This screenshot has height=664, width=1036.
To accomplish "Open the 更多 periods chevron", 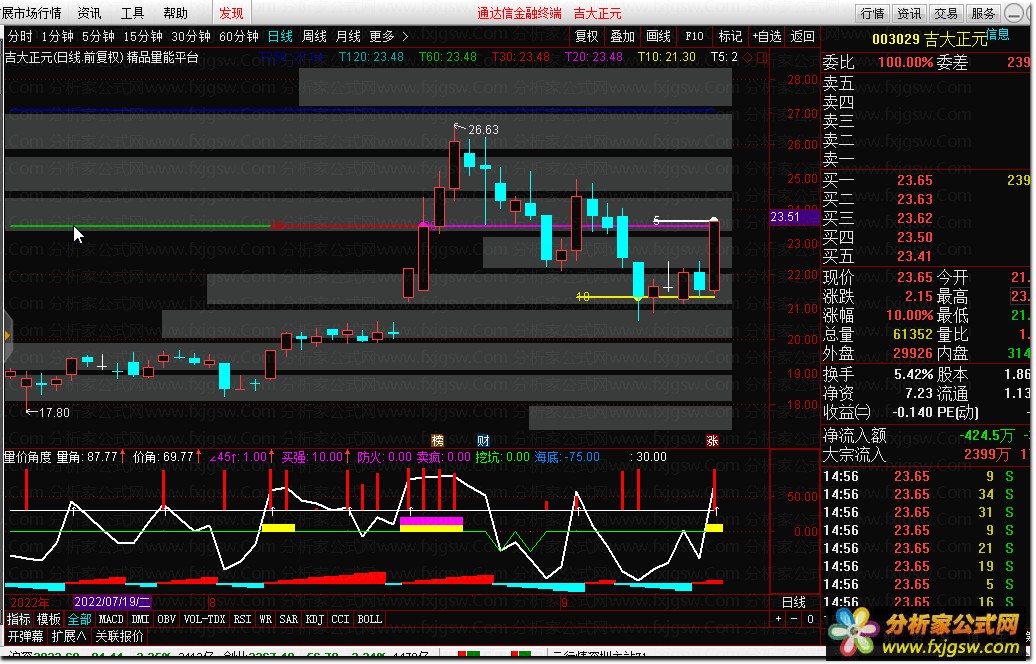I will (x=405, y=36).
